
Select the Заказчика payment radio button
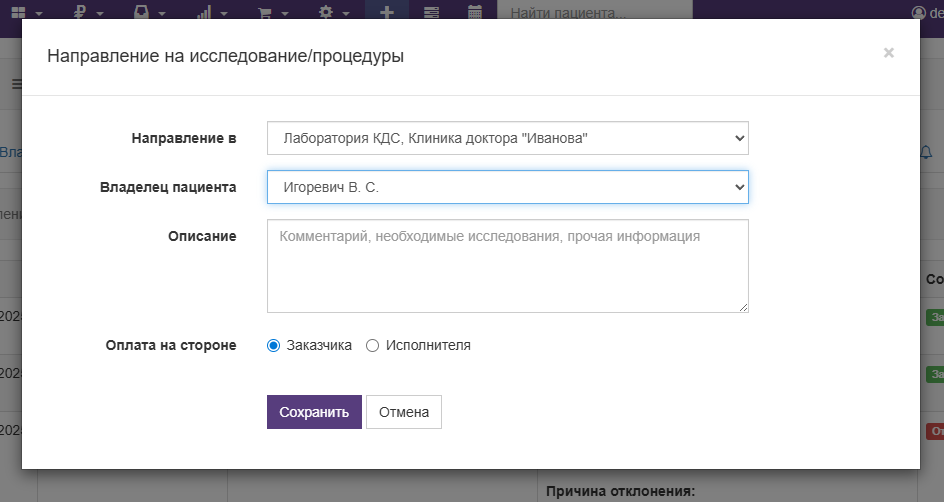[274, 345]
